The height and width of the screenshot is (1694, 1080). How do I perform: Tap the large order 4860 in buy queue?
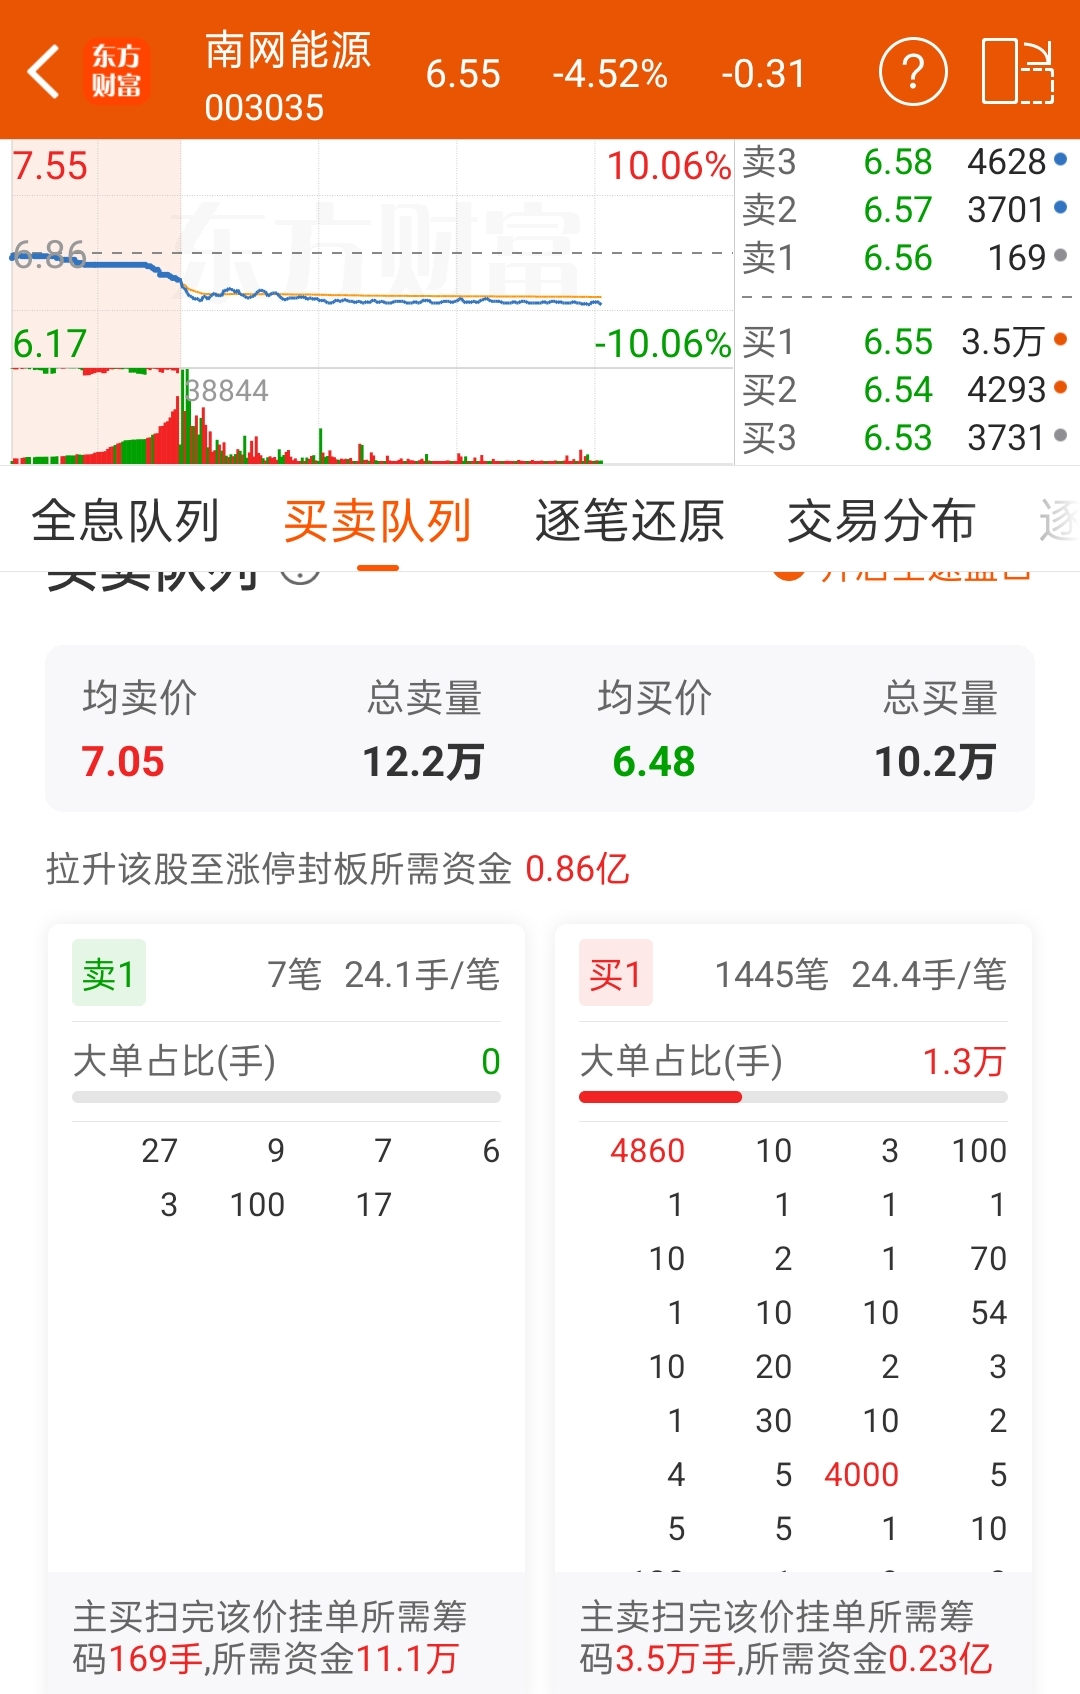pyautogui.click(x=648, y=1151)
